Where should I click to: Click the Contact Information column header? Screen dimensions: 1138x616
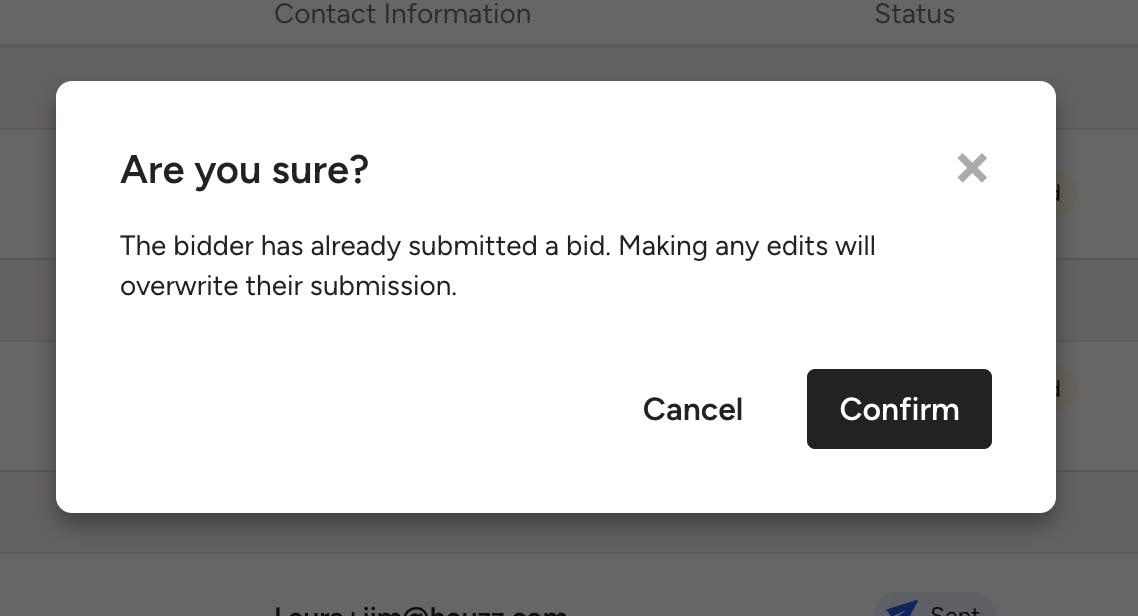pos(402,14)
